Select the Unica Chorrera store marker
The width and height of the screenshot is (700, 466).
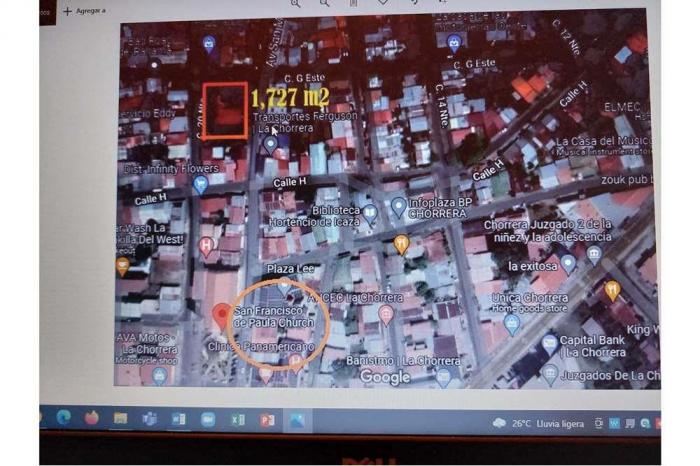point(512,323)
